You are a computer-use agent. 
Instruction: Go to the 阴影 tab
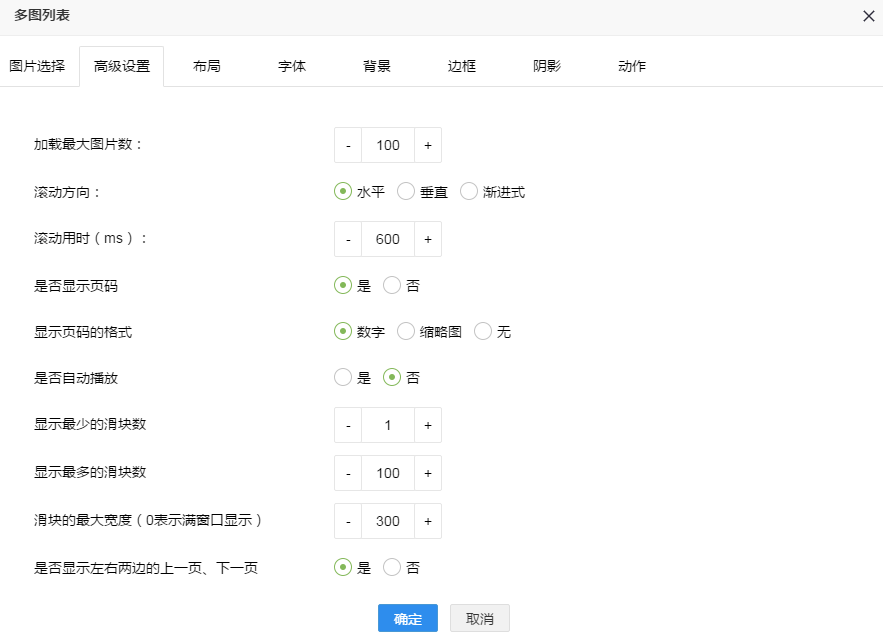[547, 66]
